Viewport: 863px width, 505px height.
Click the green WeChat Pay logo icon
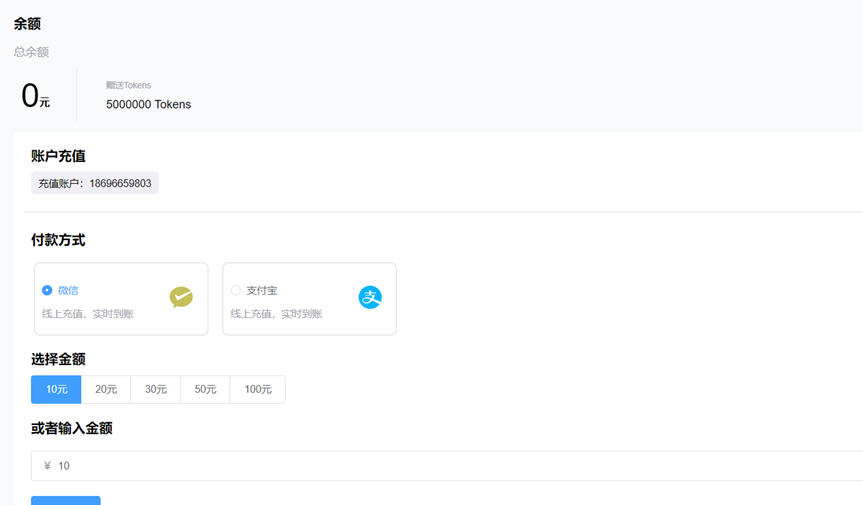181,297
